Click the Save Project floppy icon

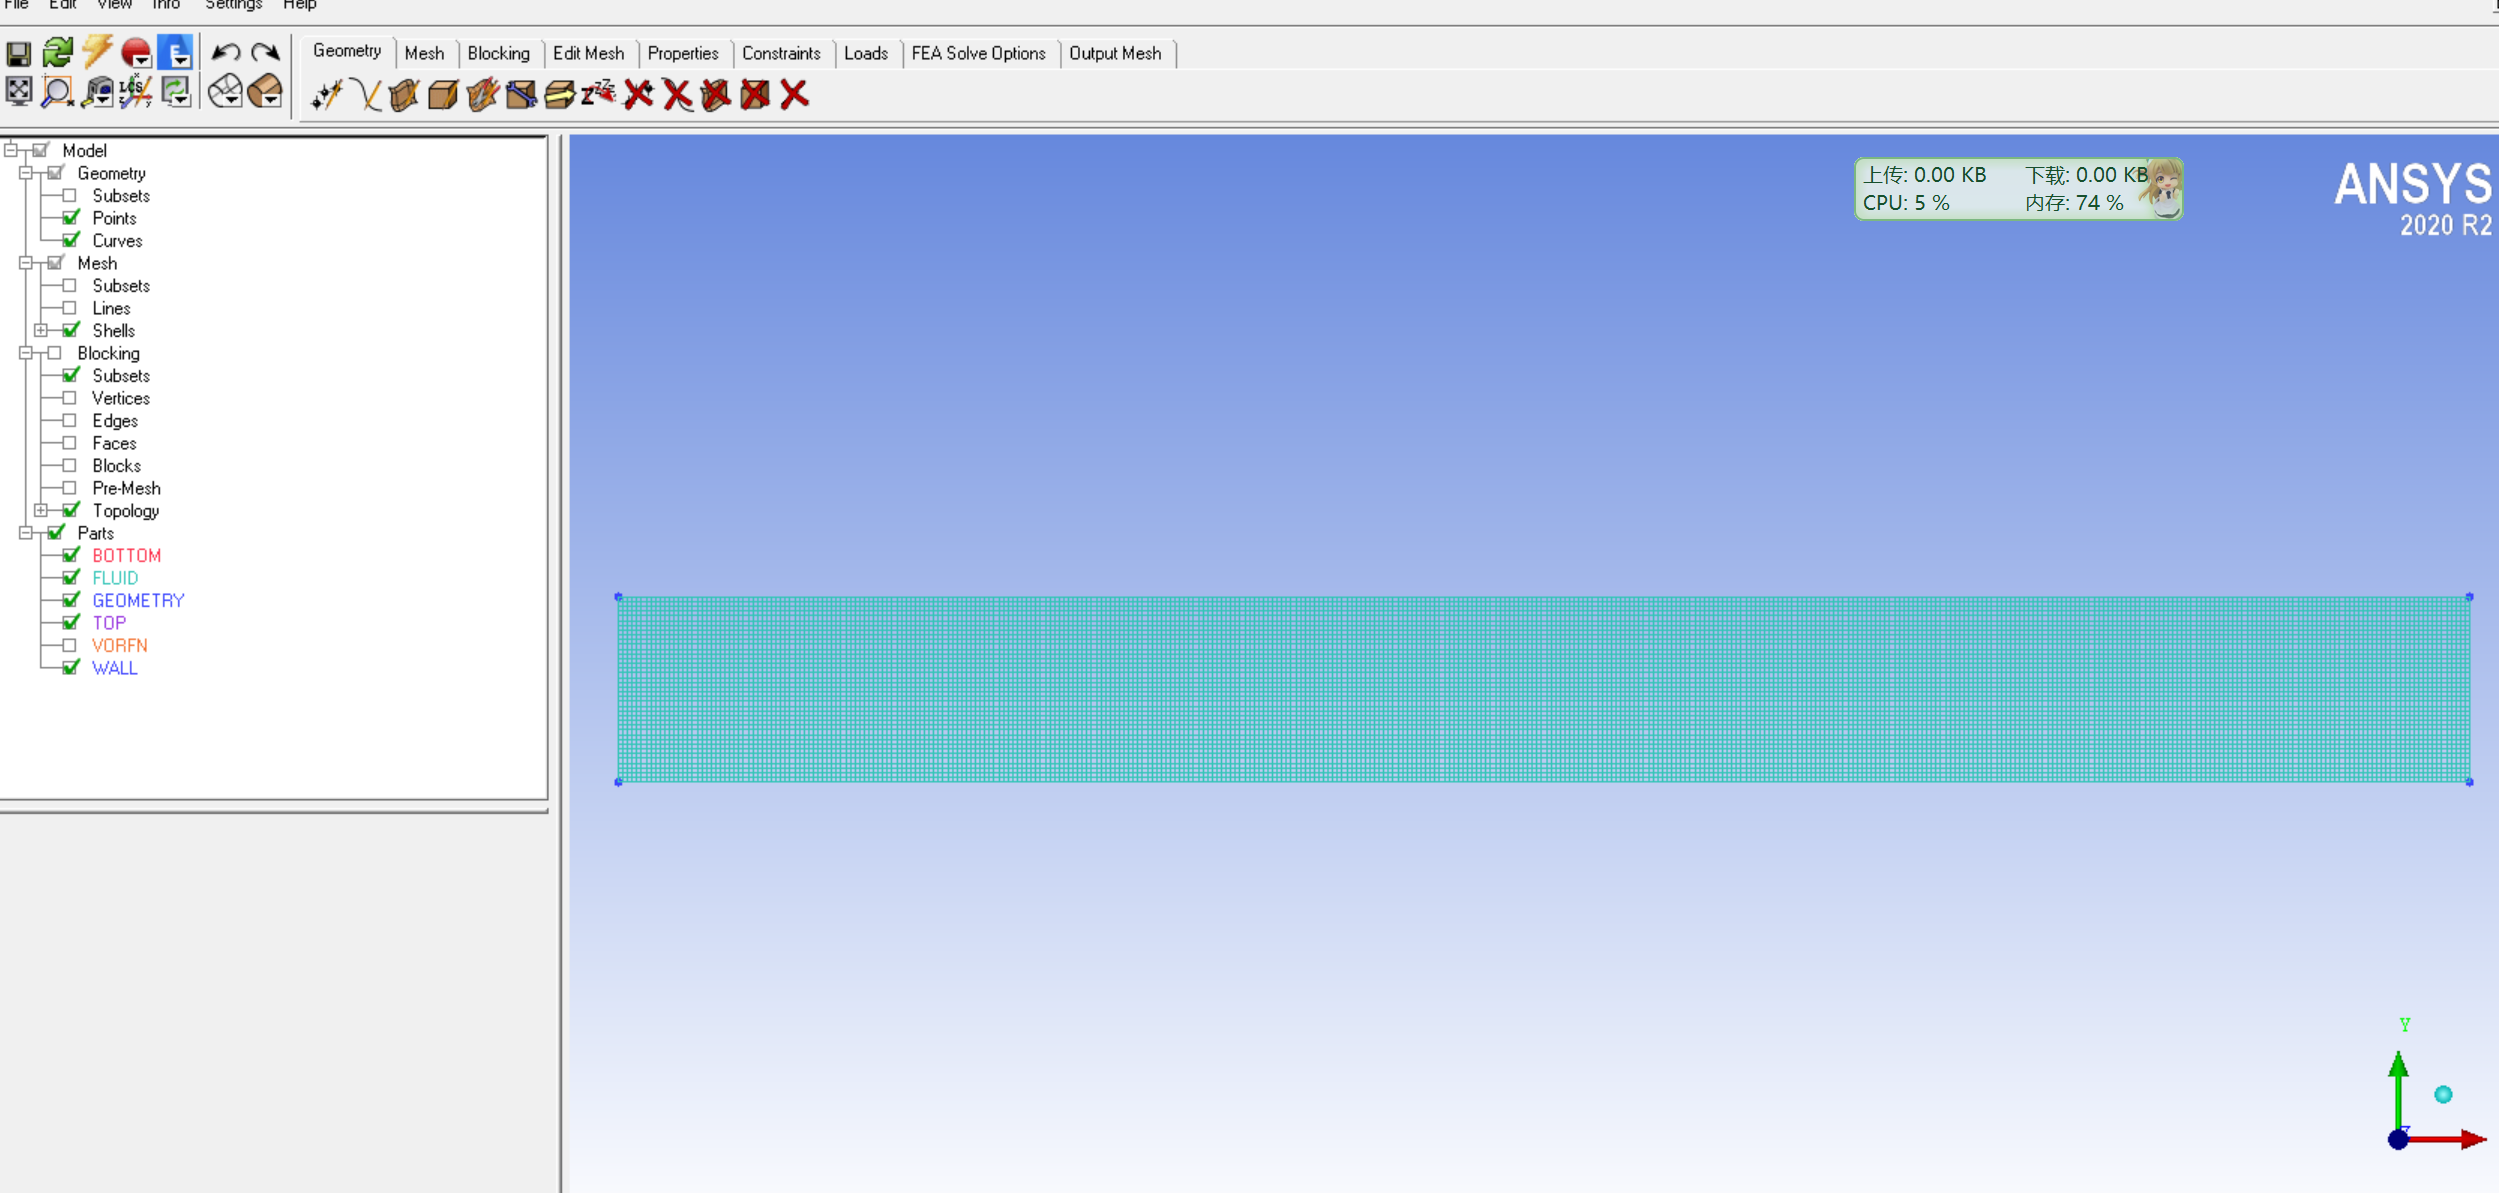(19, 53)
